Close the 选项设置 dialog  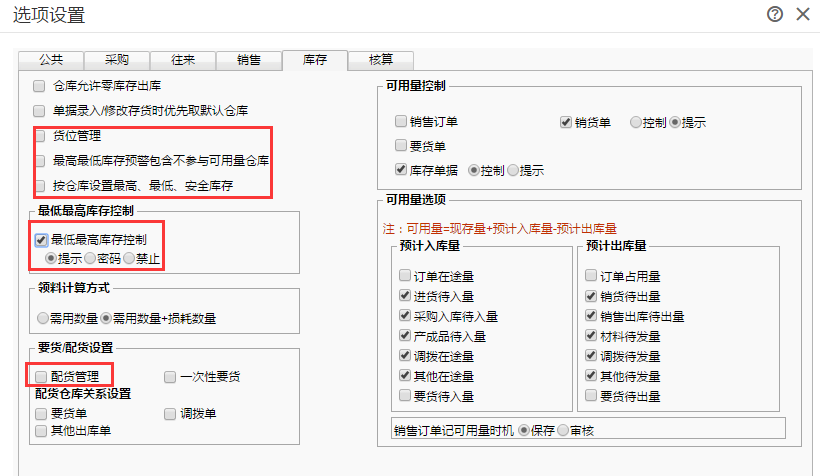[x=803, y=14]
